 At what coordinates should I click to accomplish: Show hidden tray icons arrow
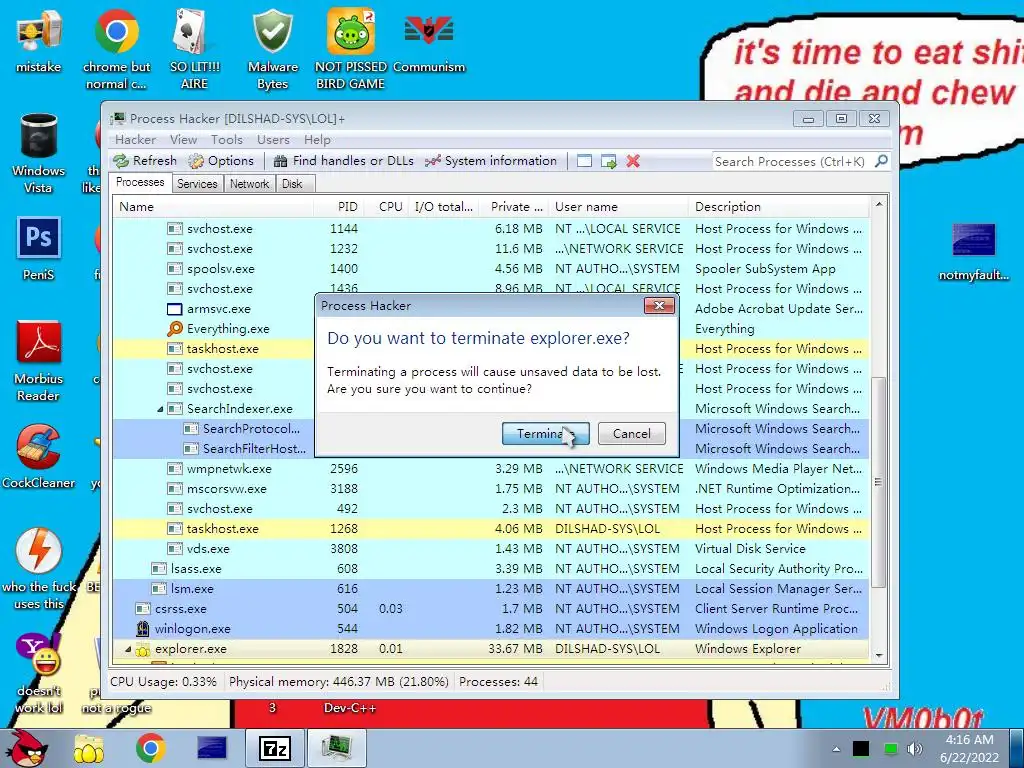tap(836, 749)
